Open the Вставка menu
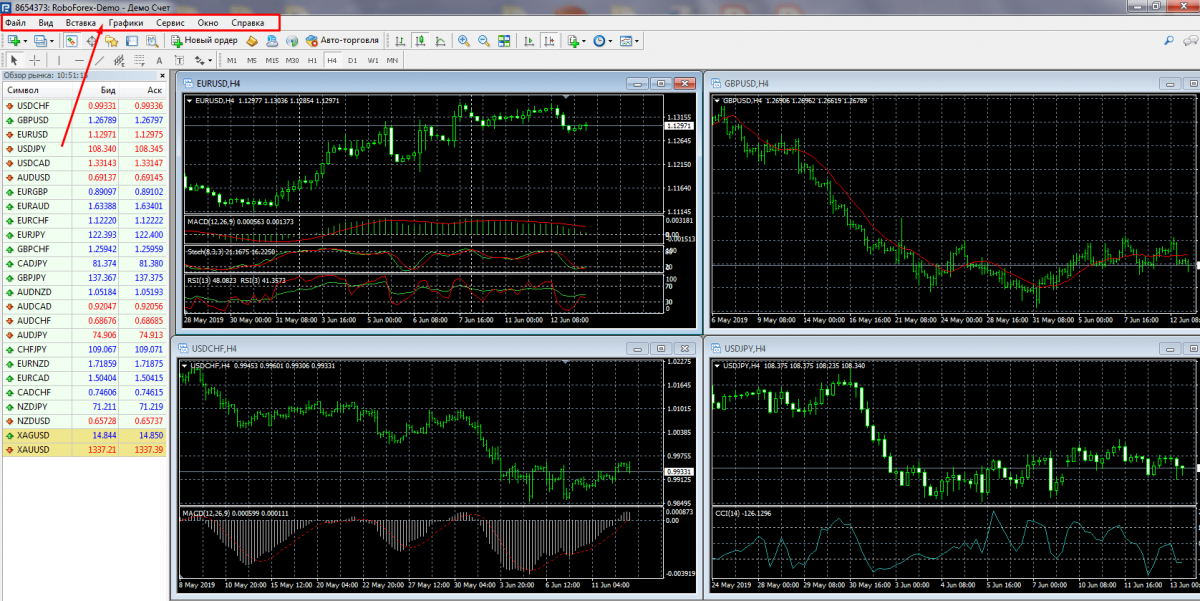Screen dimensions: 1200x601 coord(80,22)
